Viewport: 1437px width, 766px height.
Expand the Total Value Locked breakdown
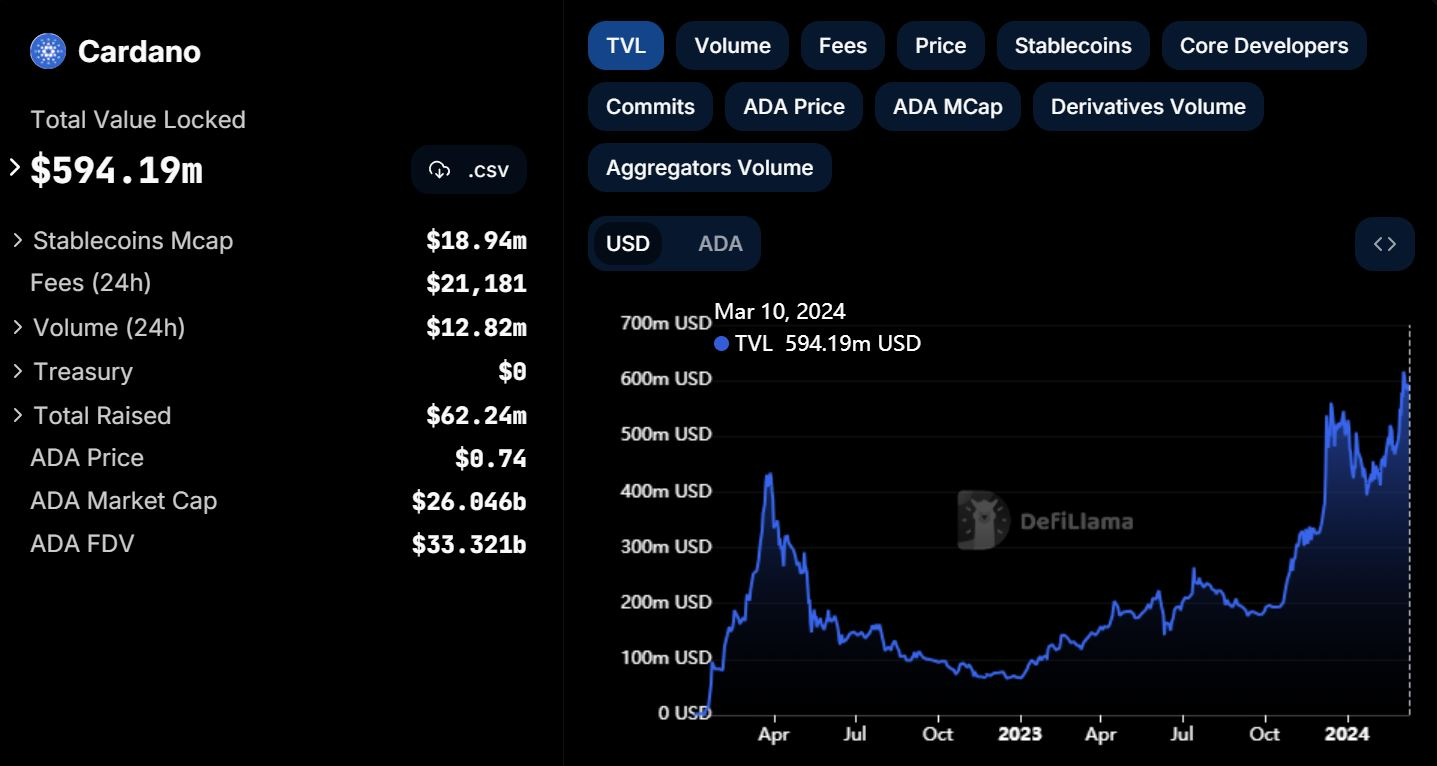pos(15,167)
